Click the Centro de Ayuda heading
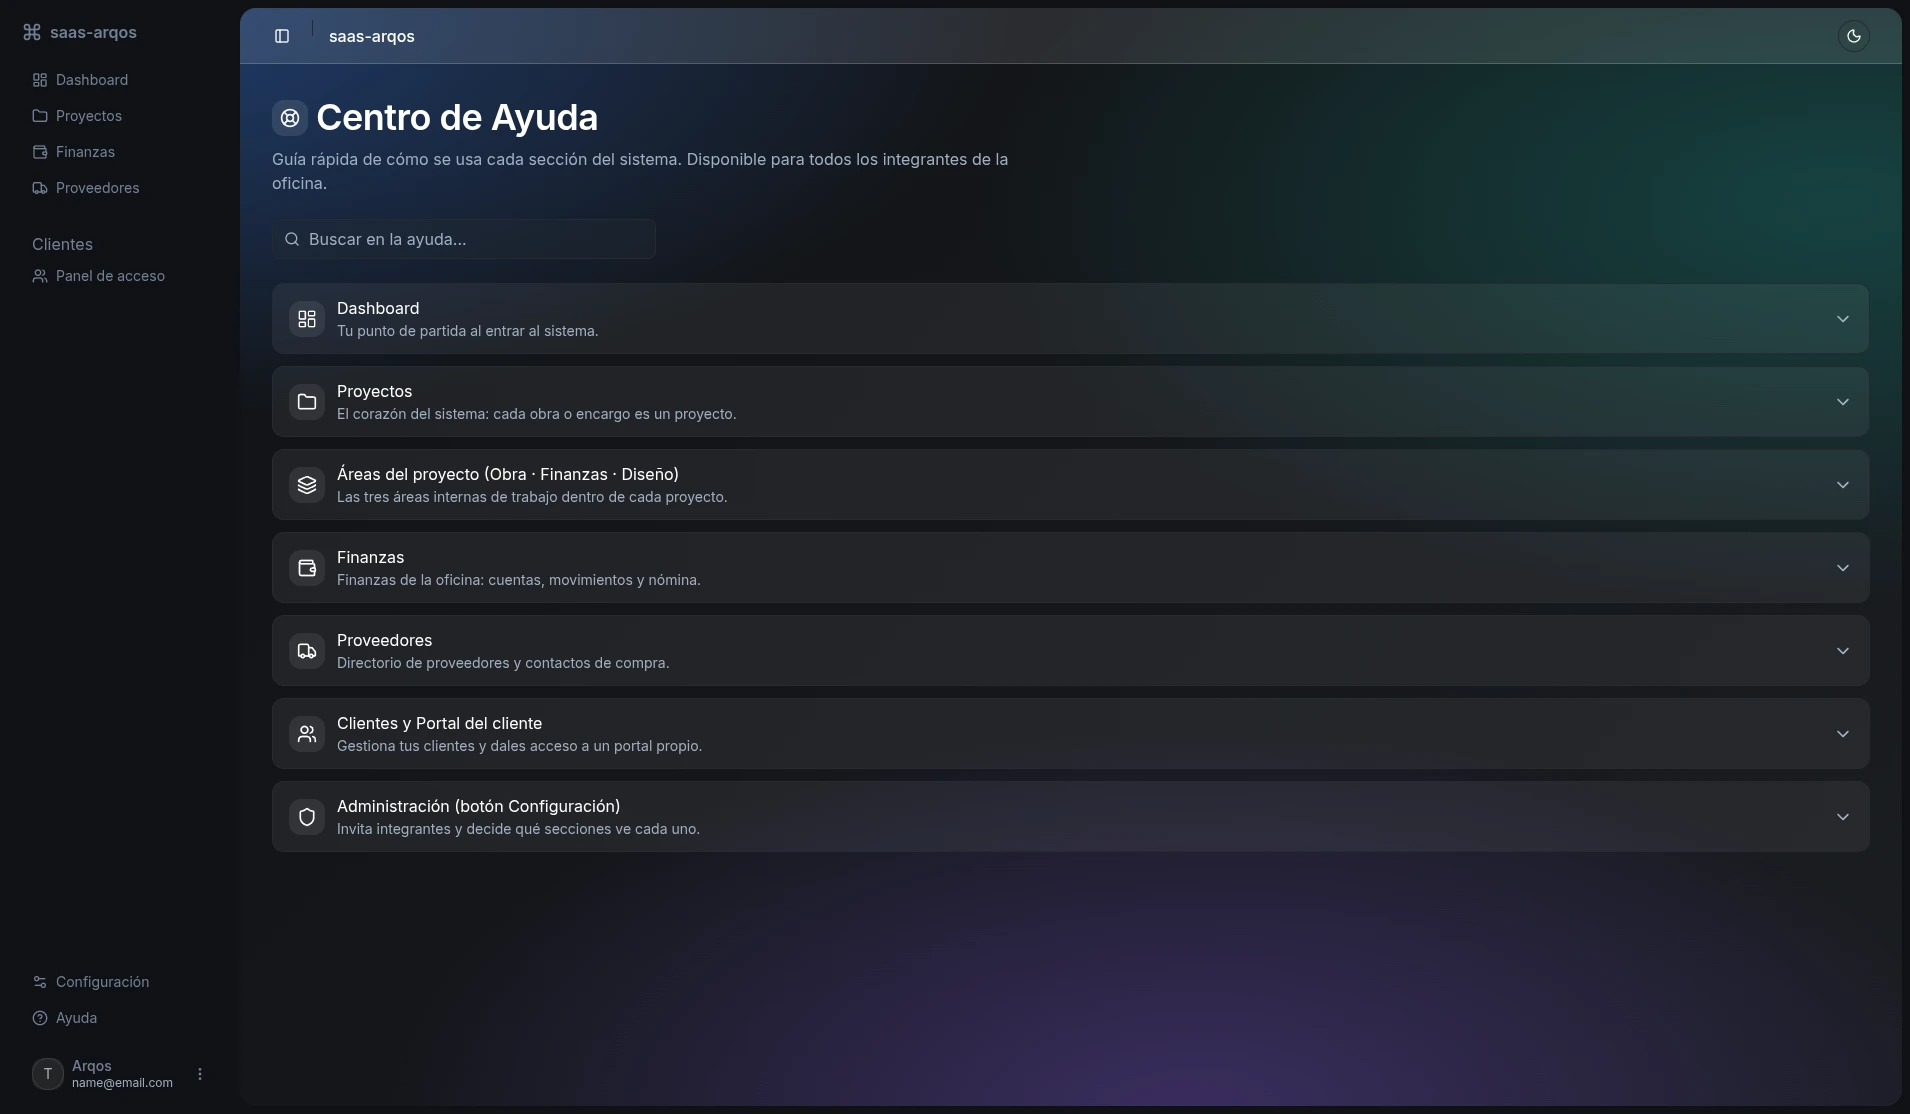 457,118
